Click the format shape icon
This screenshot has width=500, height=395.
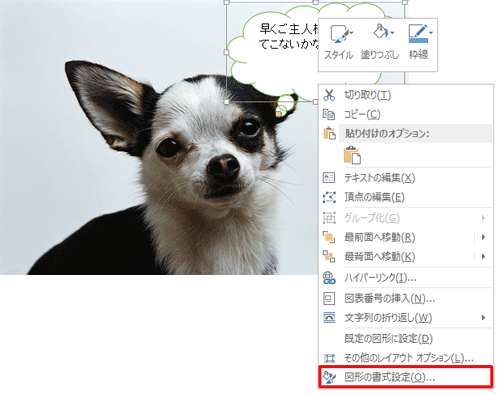coord(329,377)
